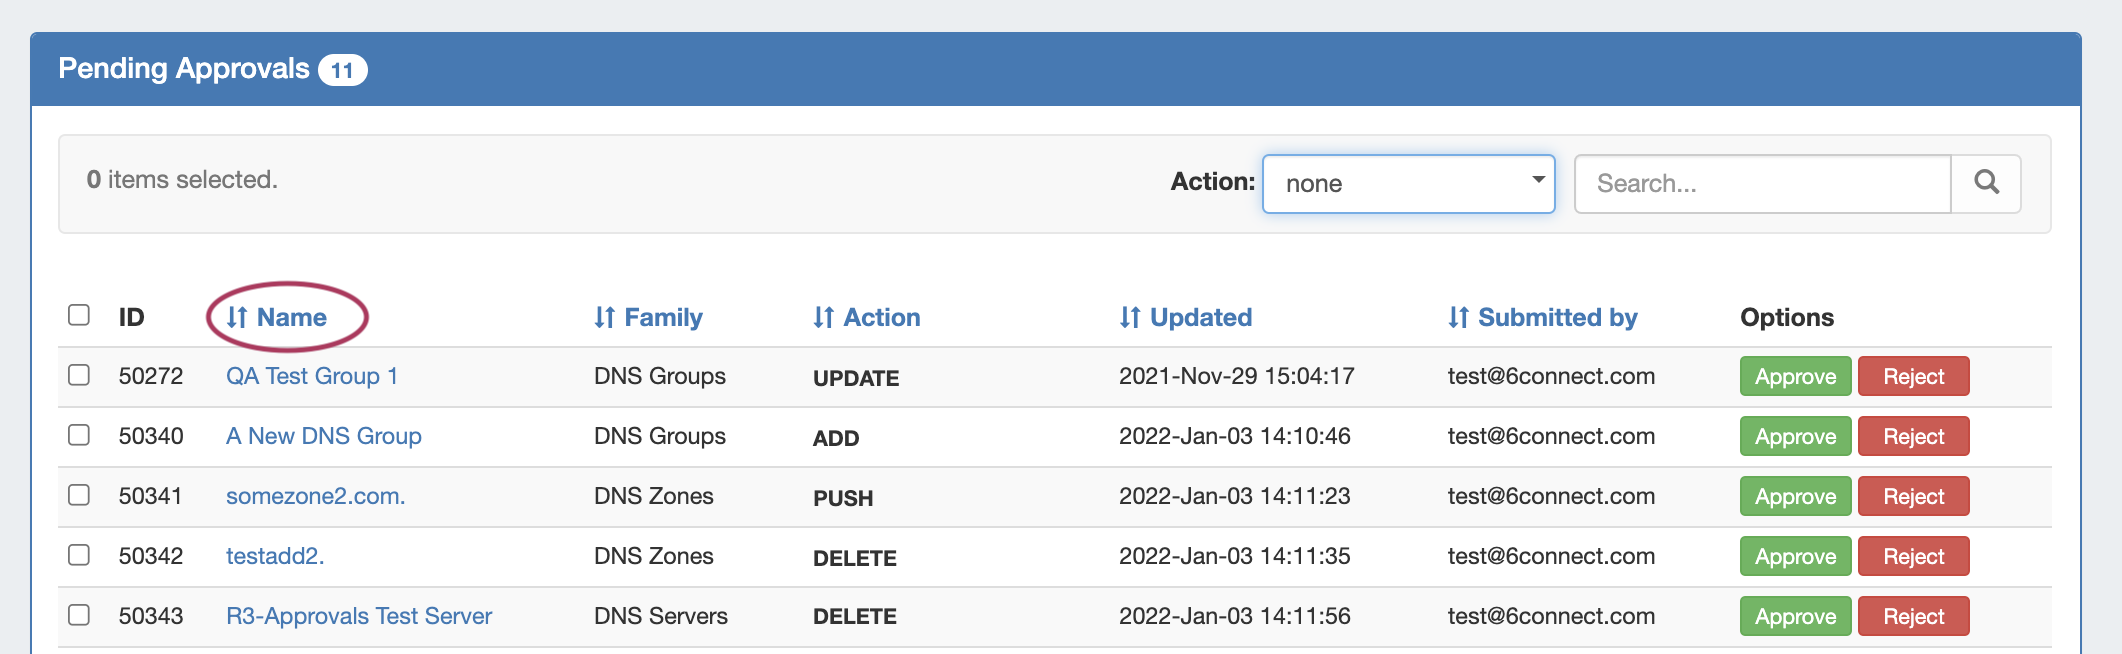Select the checkbox for row 50341
This screenshot has width=2122, height=654.
(79, 495)
